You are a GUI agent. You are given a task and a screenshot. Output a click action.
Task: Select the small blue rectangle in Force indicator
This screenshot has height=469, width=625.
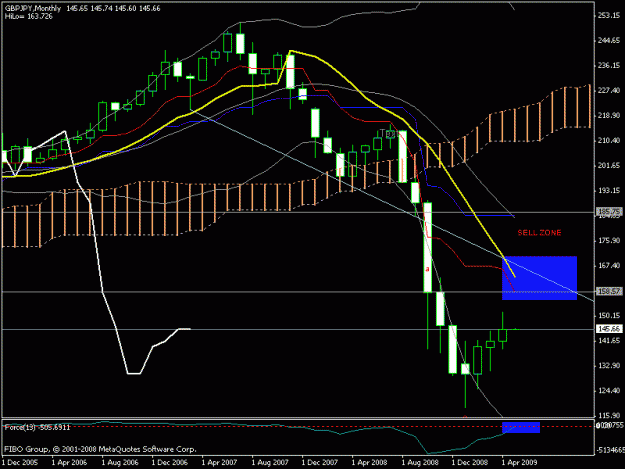(521, 427)
